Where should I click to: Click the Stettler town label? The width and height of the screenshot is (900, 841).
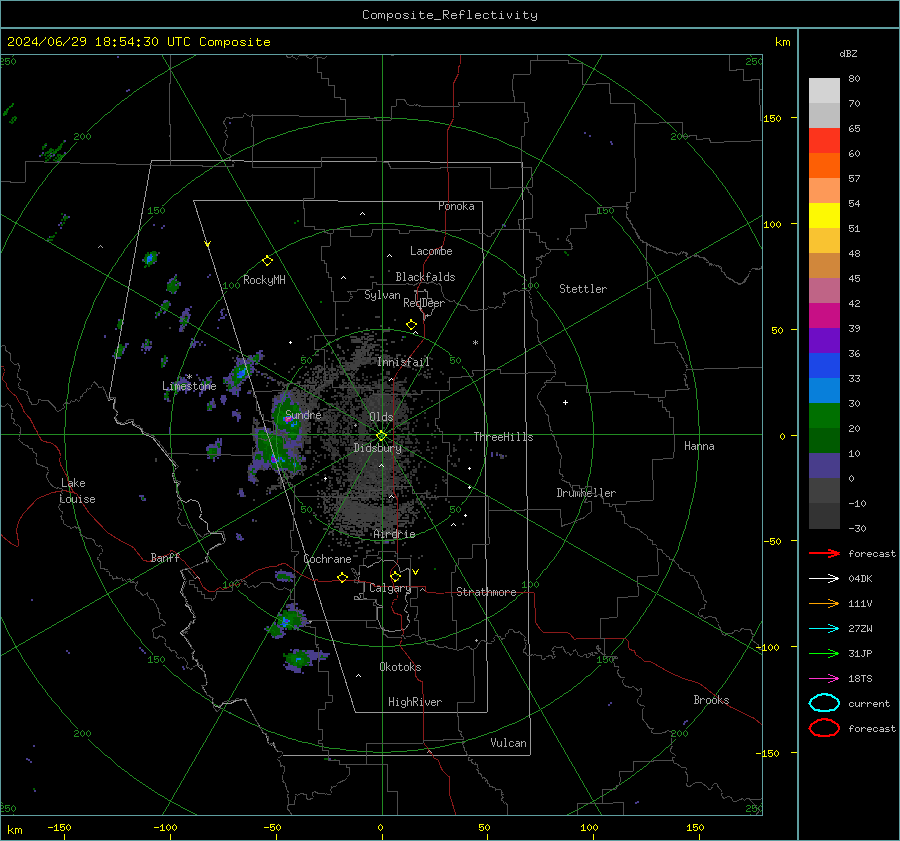point(583,289)
